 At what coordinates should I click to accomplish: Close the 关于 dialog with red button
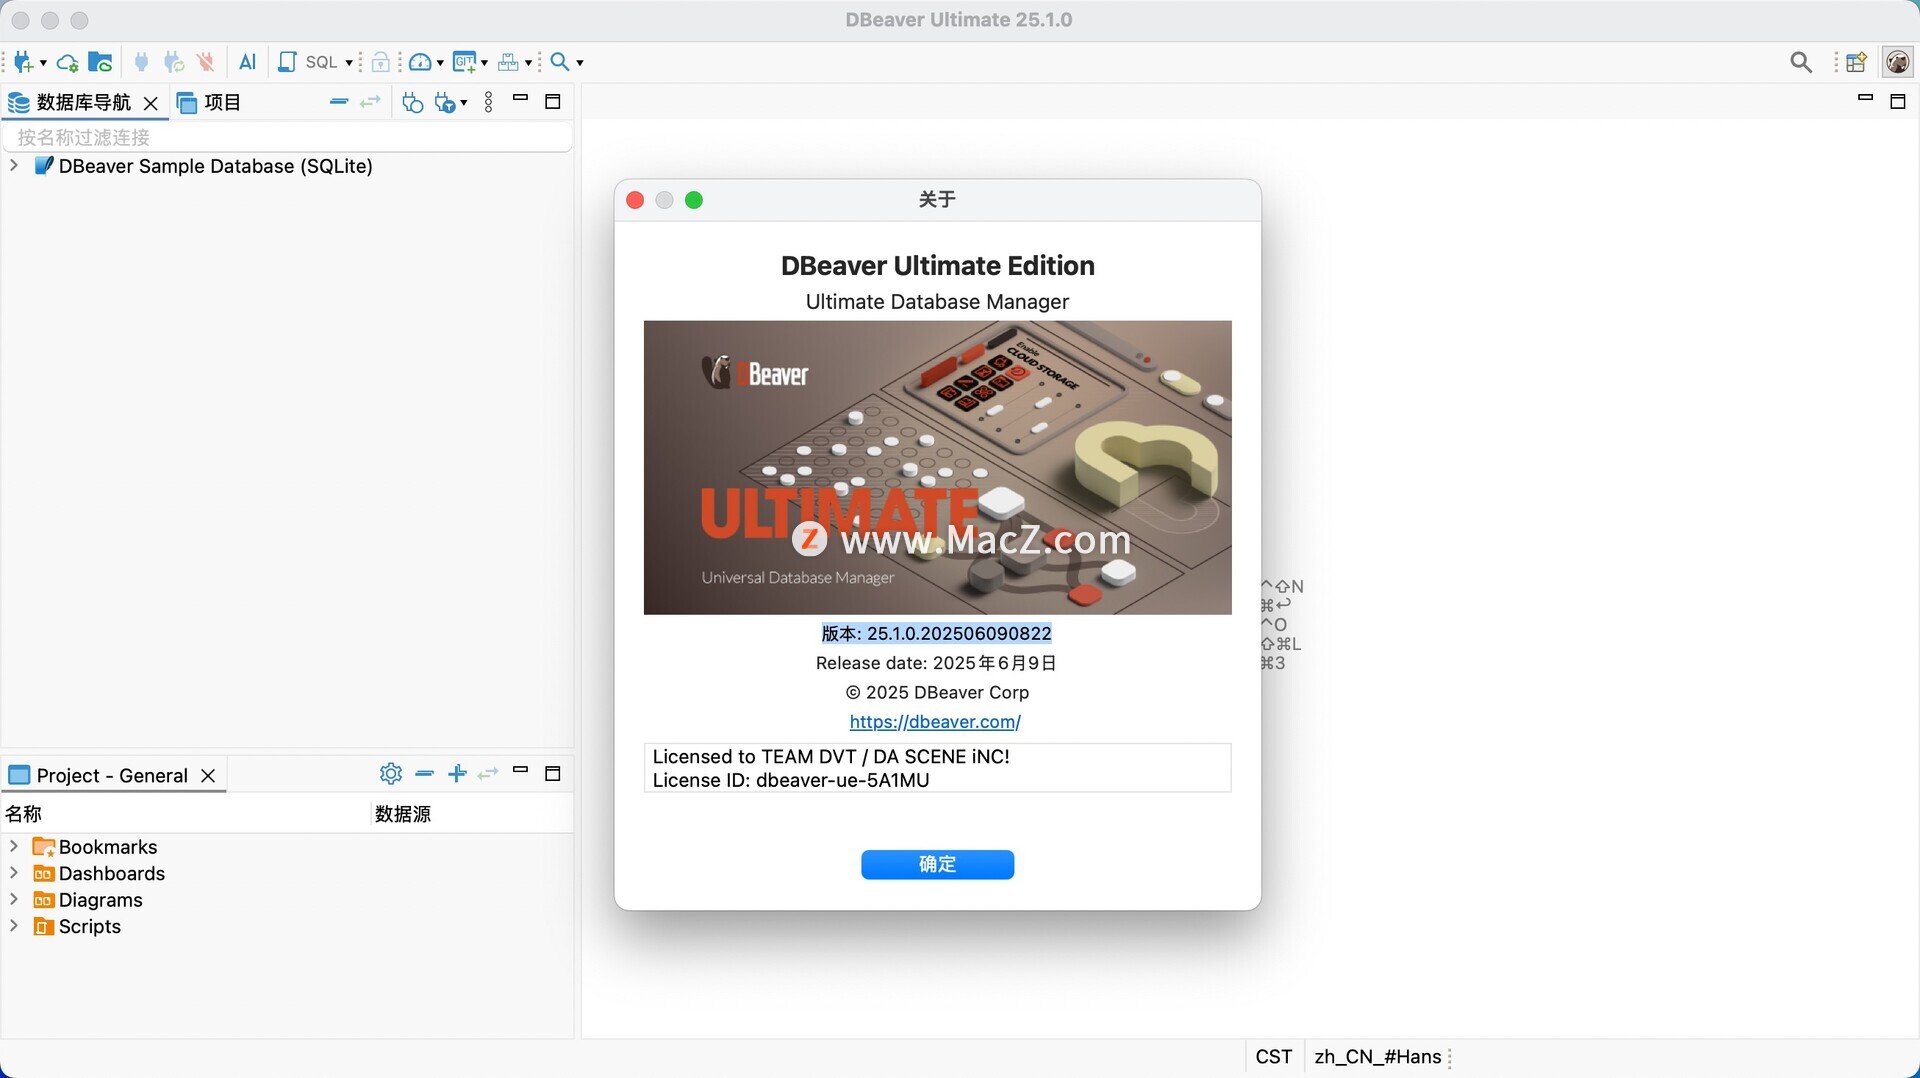coord(635,200)
